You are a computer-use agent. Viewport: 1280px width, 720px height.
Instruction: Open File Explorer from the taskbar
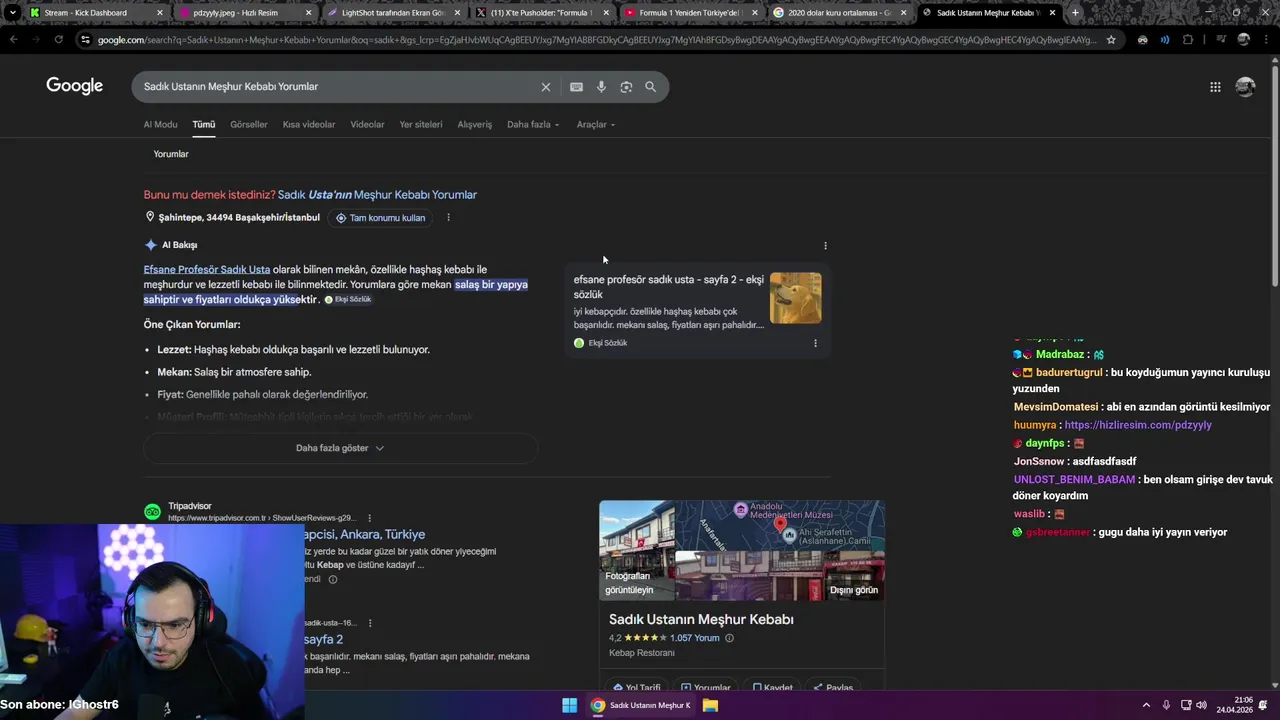point(710,705)
